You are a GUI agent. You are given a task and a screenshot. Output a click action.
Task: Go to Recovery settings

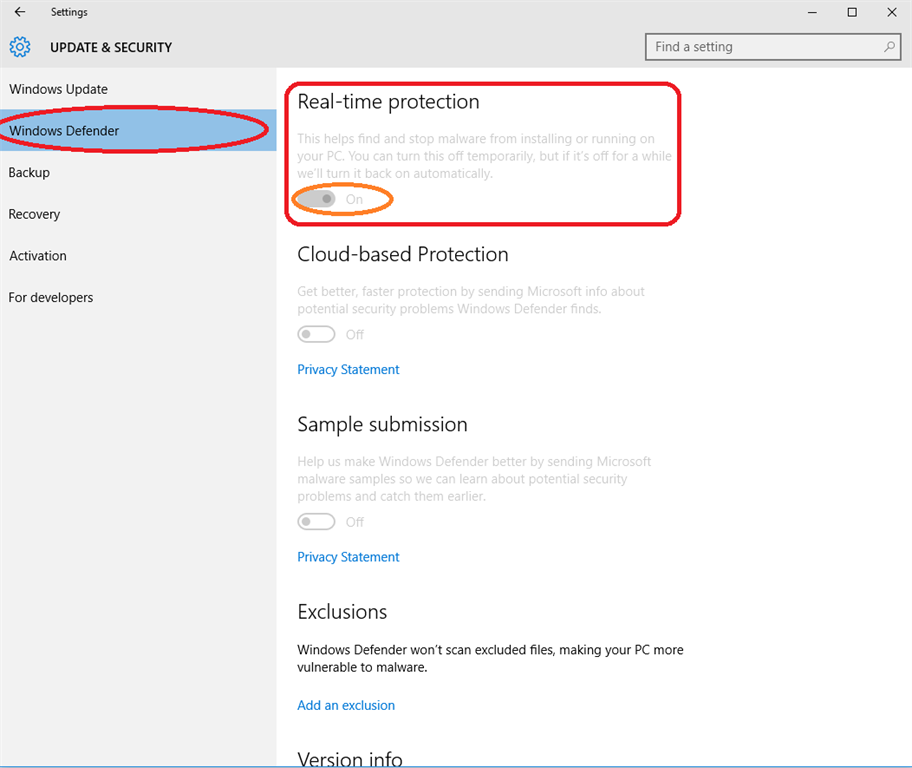click(x=34, y=214)
